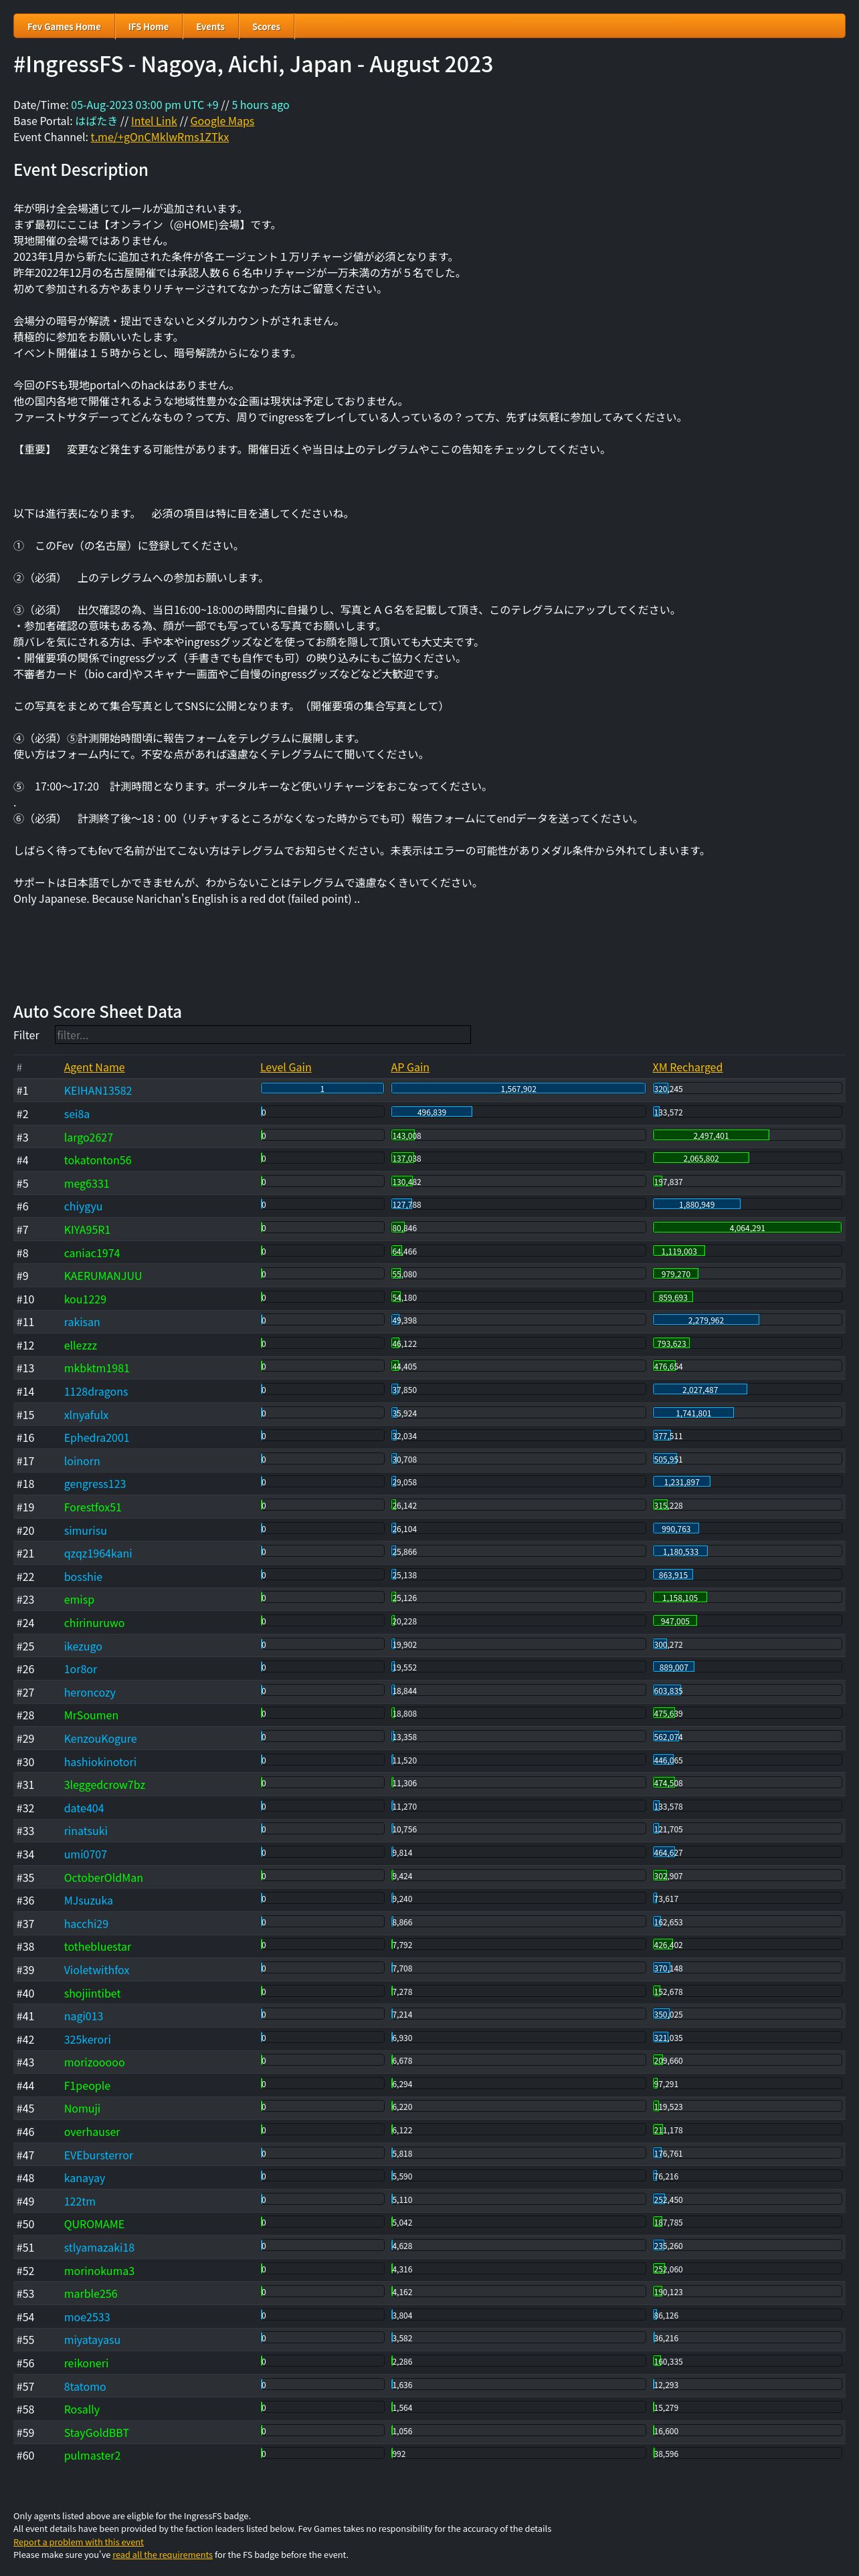Go to the IFS Home tab

pos(148,27)
